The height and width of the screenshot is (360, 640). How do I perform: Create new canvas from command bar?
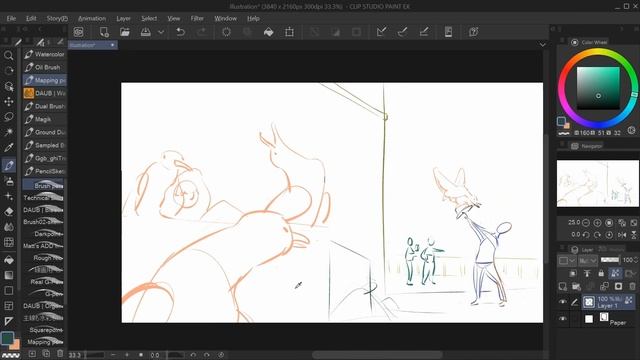(x=104, y=32)
